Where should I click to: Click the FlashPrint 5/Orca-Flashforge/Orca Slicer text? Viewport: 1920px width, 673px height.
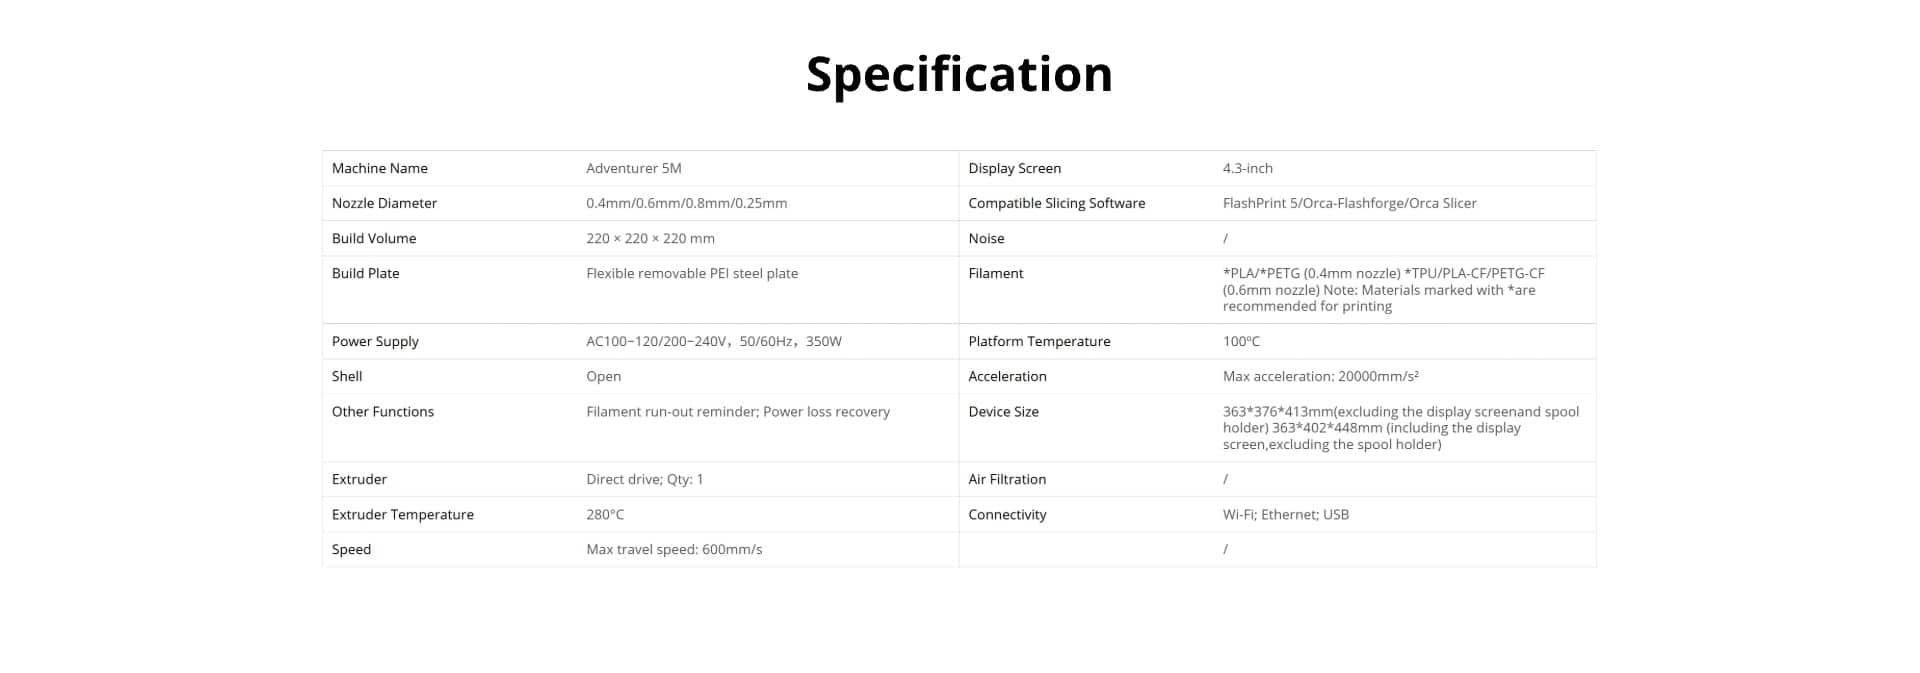point(1349,203)
